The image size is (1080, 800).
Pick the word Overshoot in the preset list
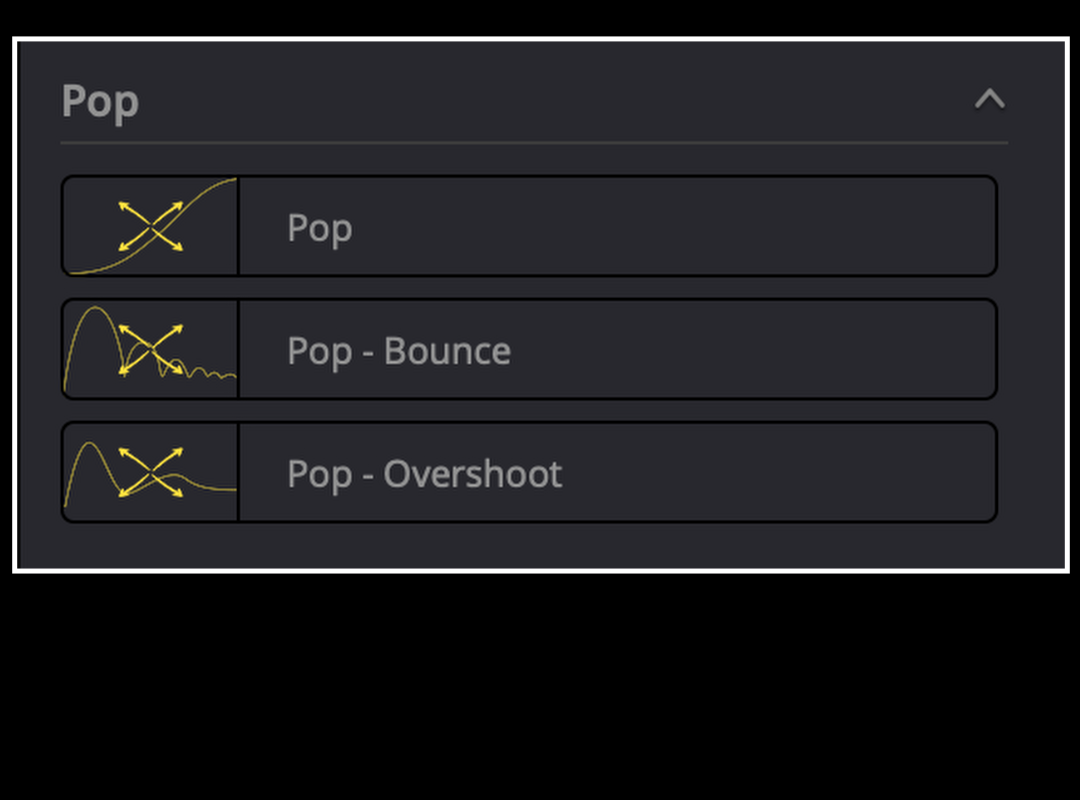pos(472,474)
